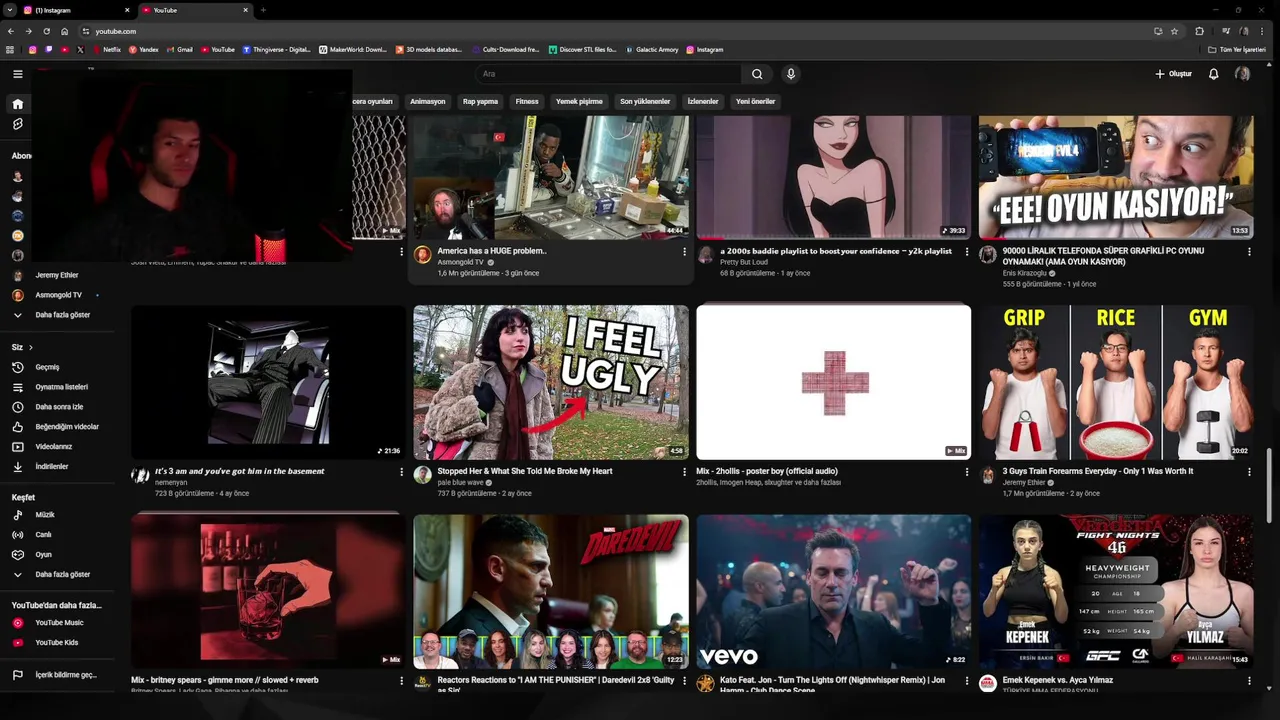Open the Galactic Armory bookmark
This screenshot has width=1280, height=720.
pyautogui.click(x=652, y=49)
